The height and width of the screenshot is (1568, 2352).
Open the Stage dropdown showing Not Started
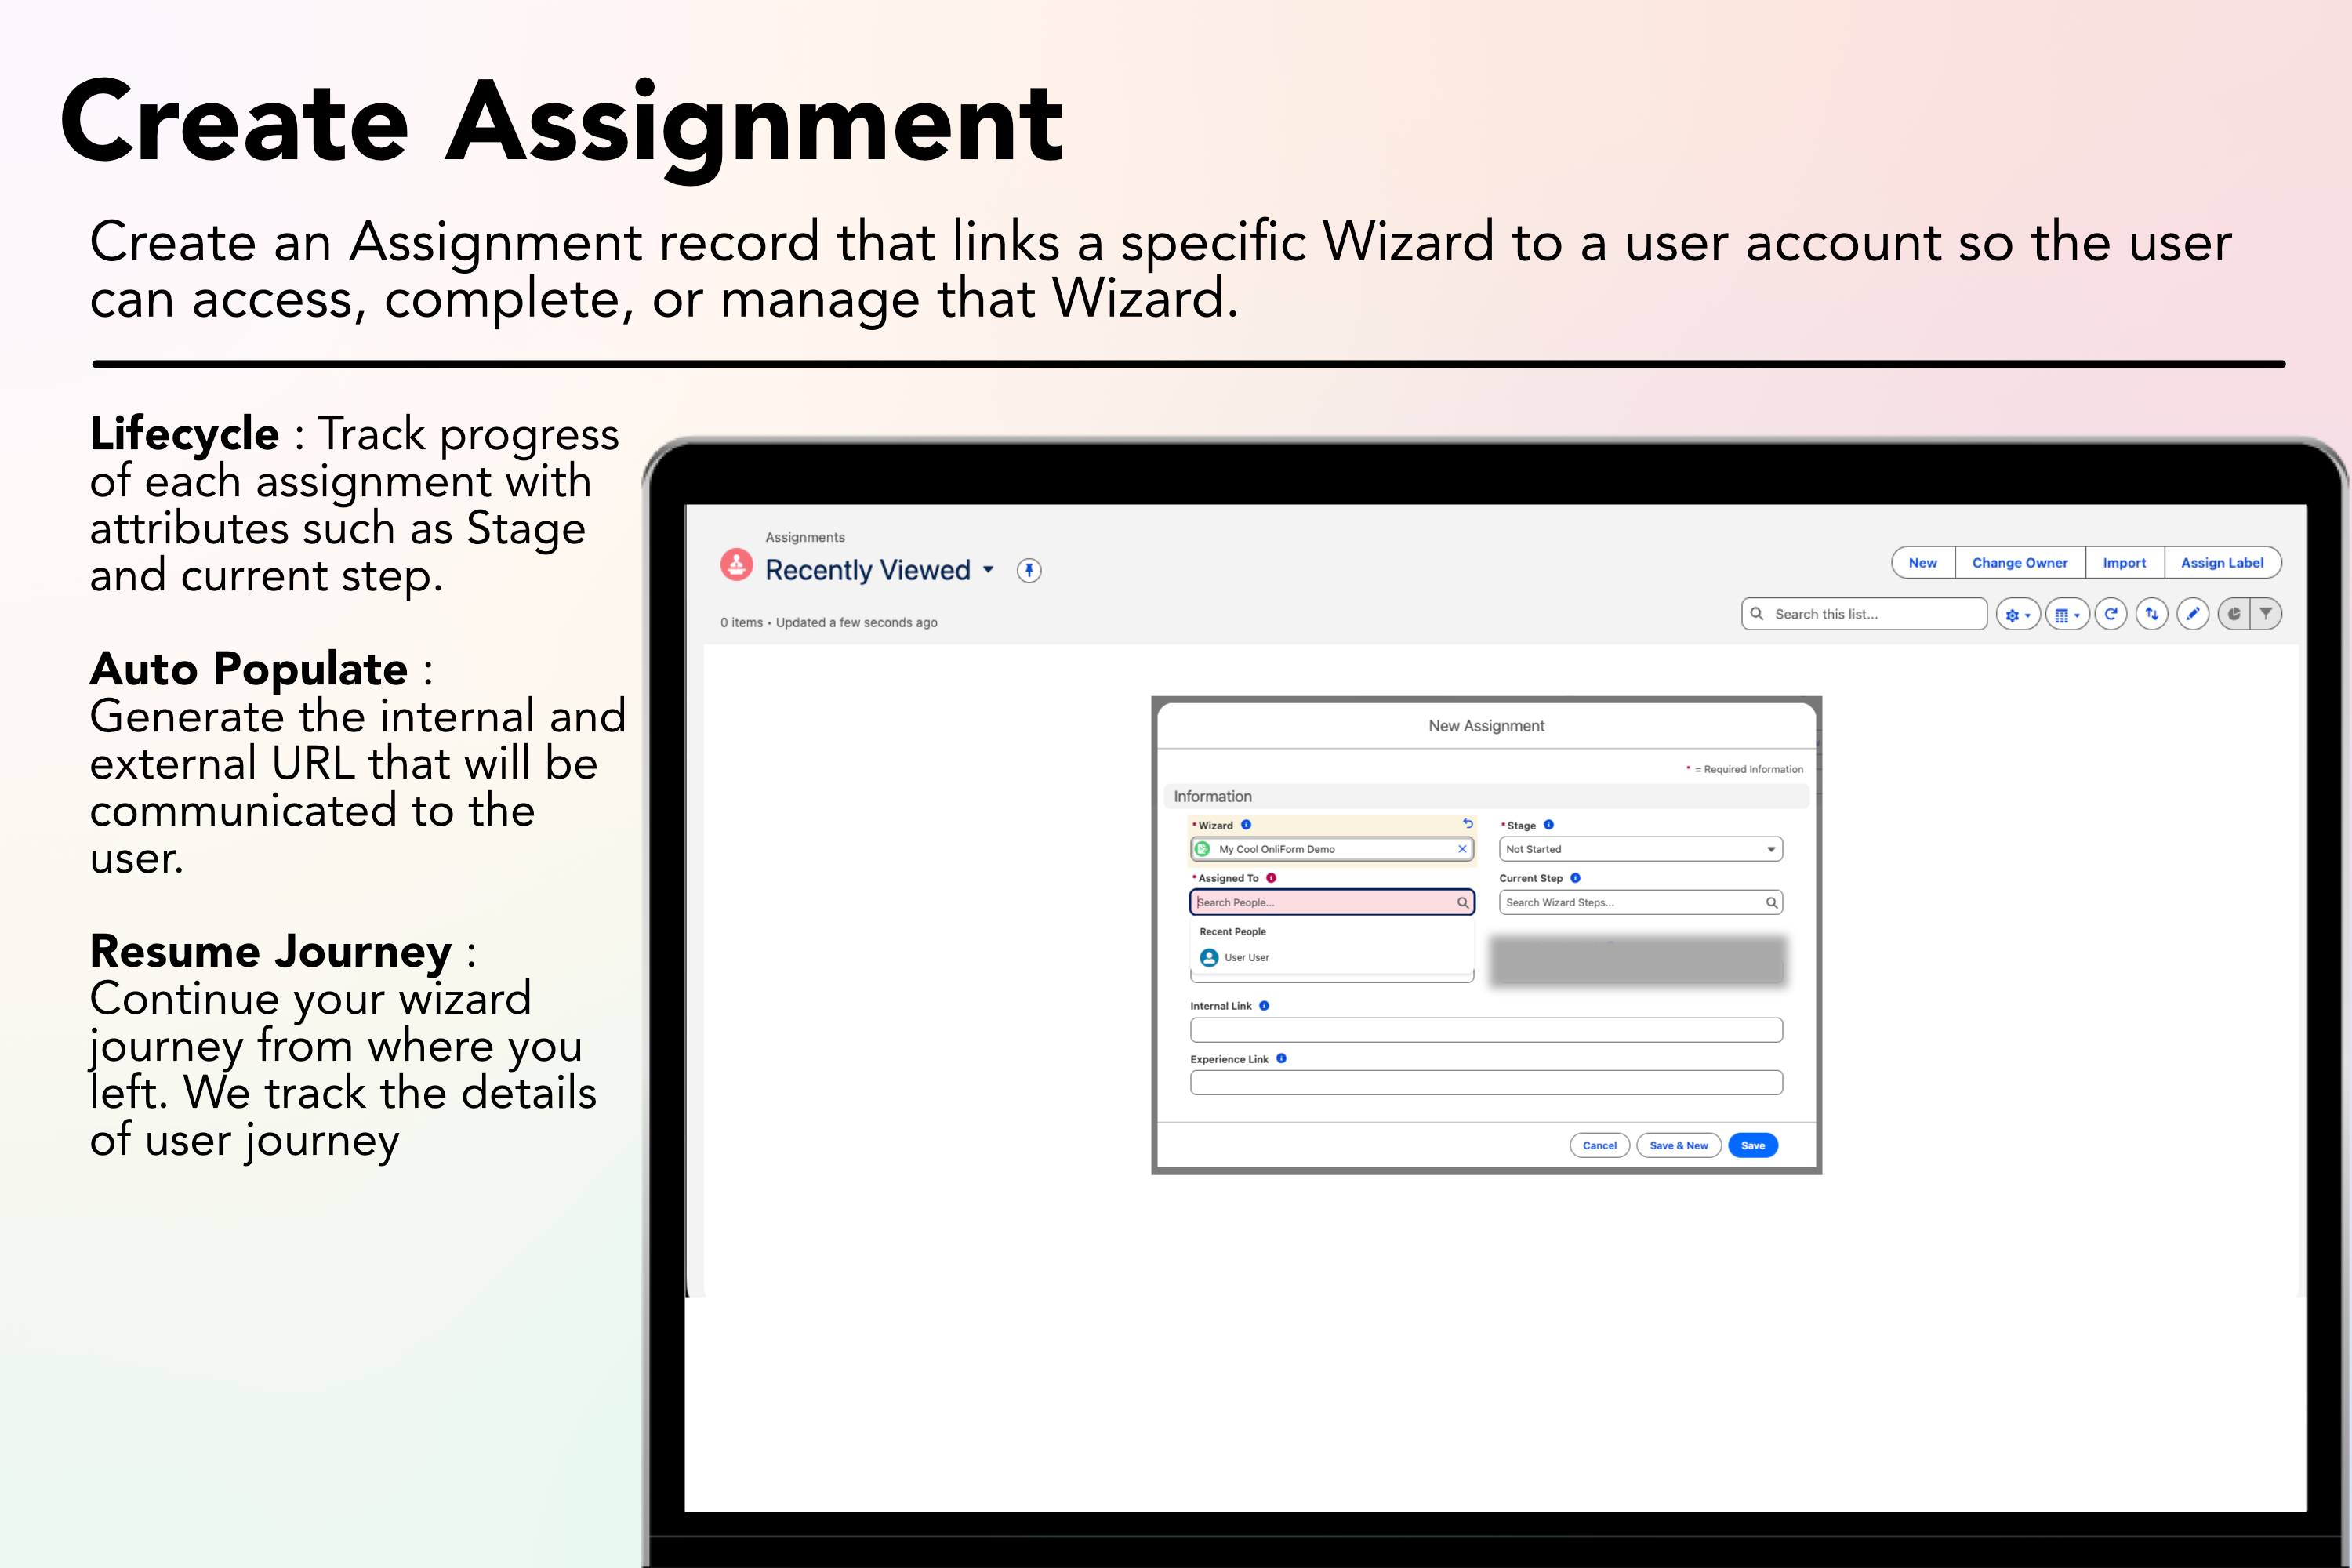[x=1640, y=849]
